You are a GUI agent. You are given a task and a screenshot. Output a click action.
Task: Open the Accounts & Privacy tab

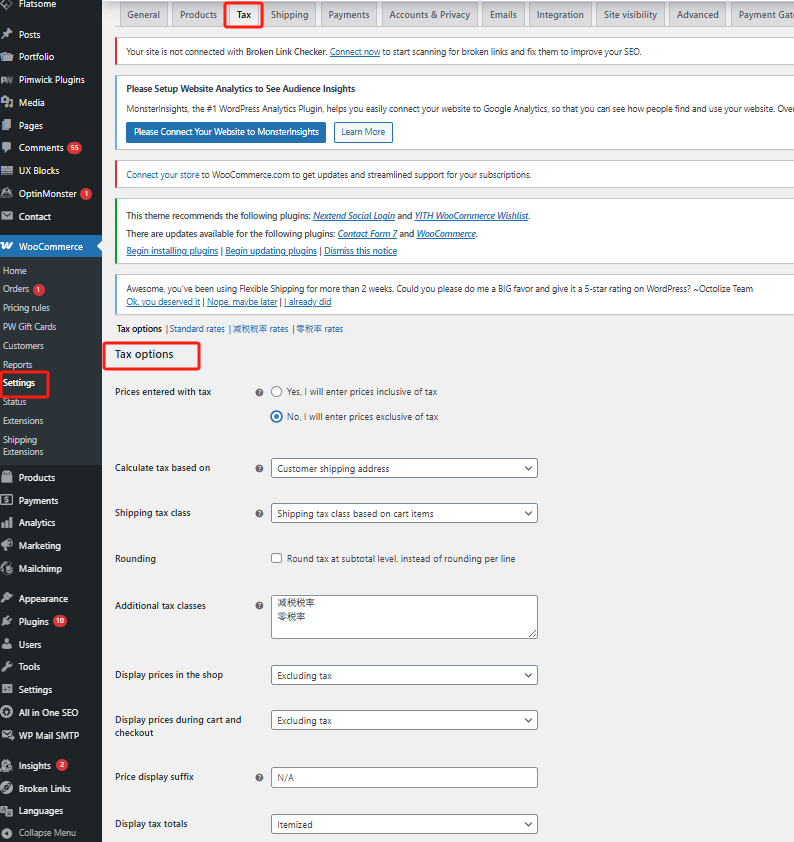pyautogui.click(x=429, y=14)
